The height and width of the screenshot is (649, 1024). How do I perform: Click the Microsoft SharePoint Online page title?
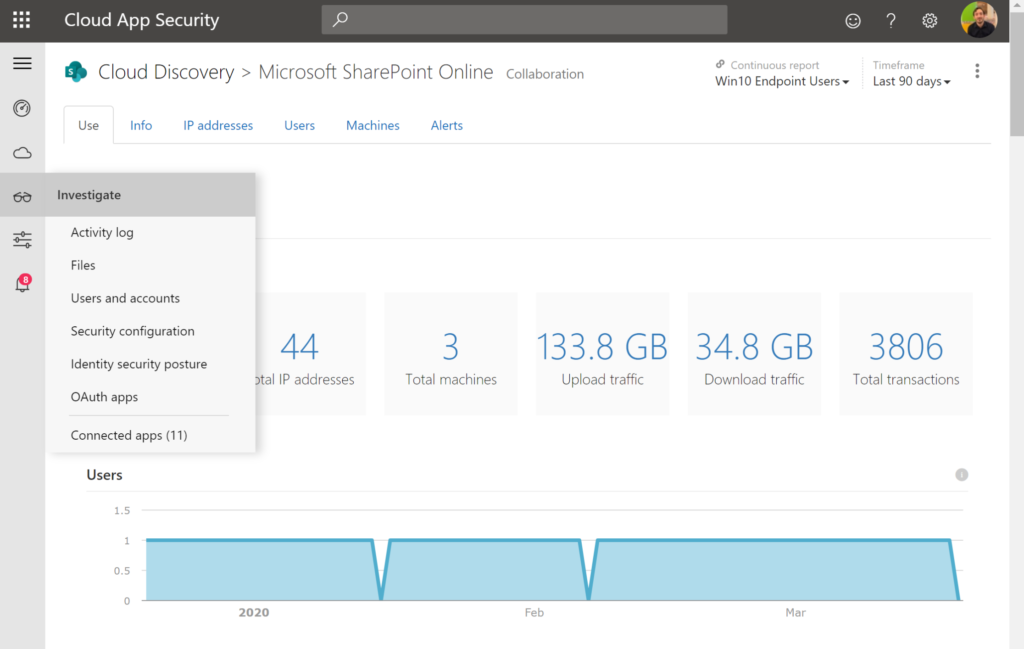[x=376, y=72]
